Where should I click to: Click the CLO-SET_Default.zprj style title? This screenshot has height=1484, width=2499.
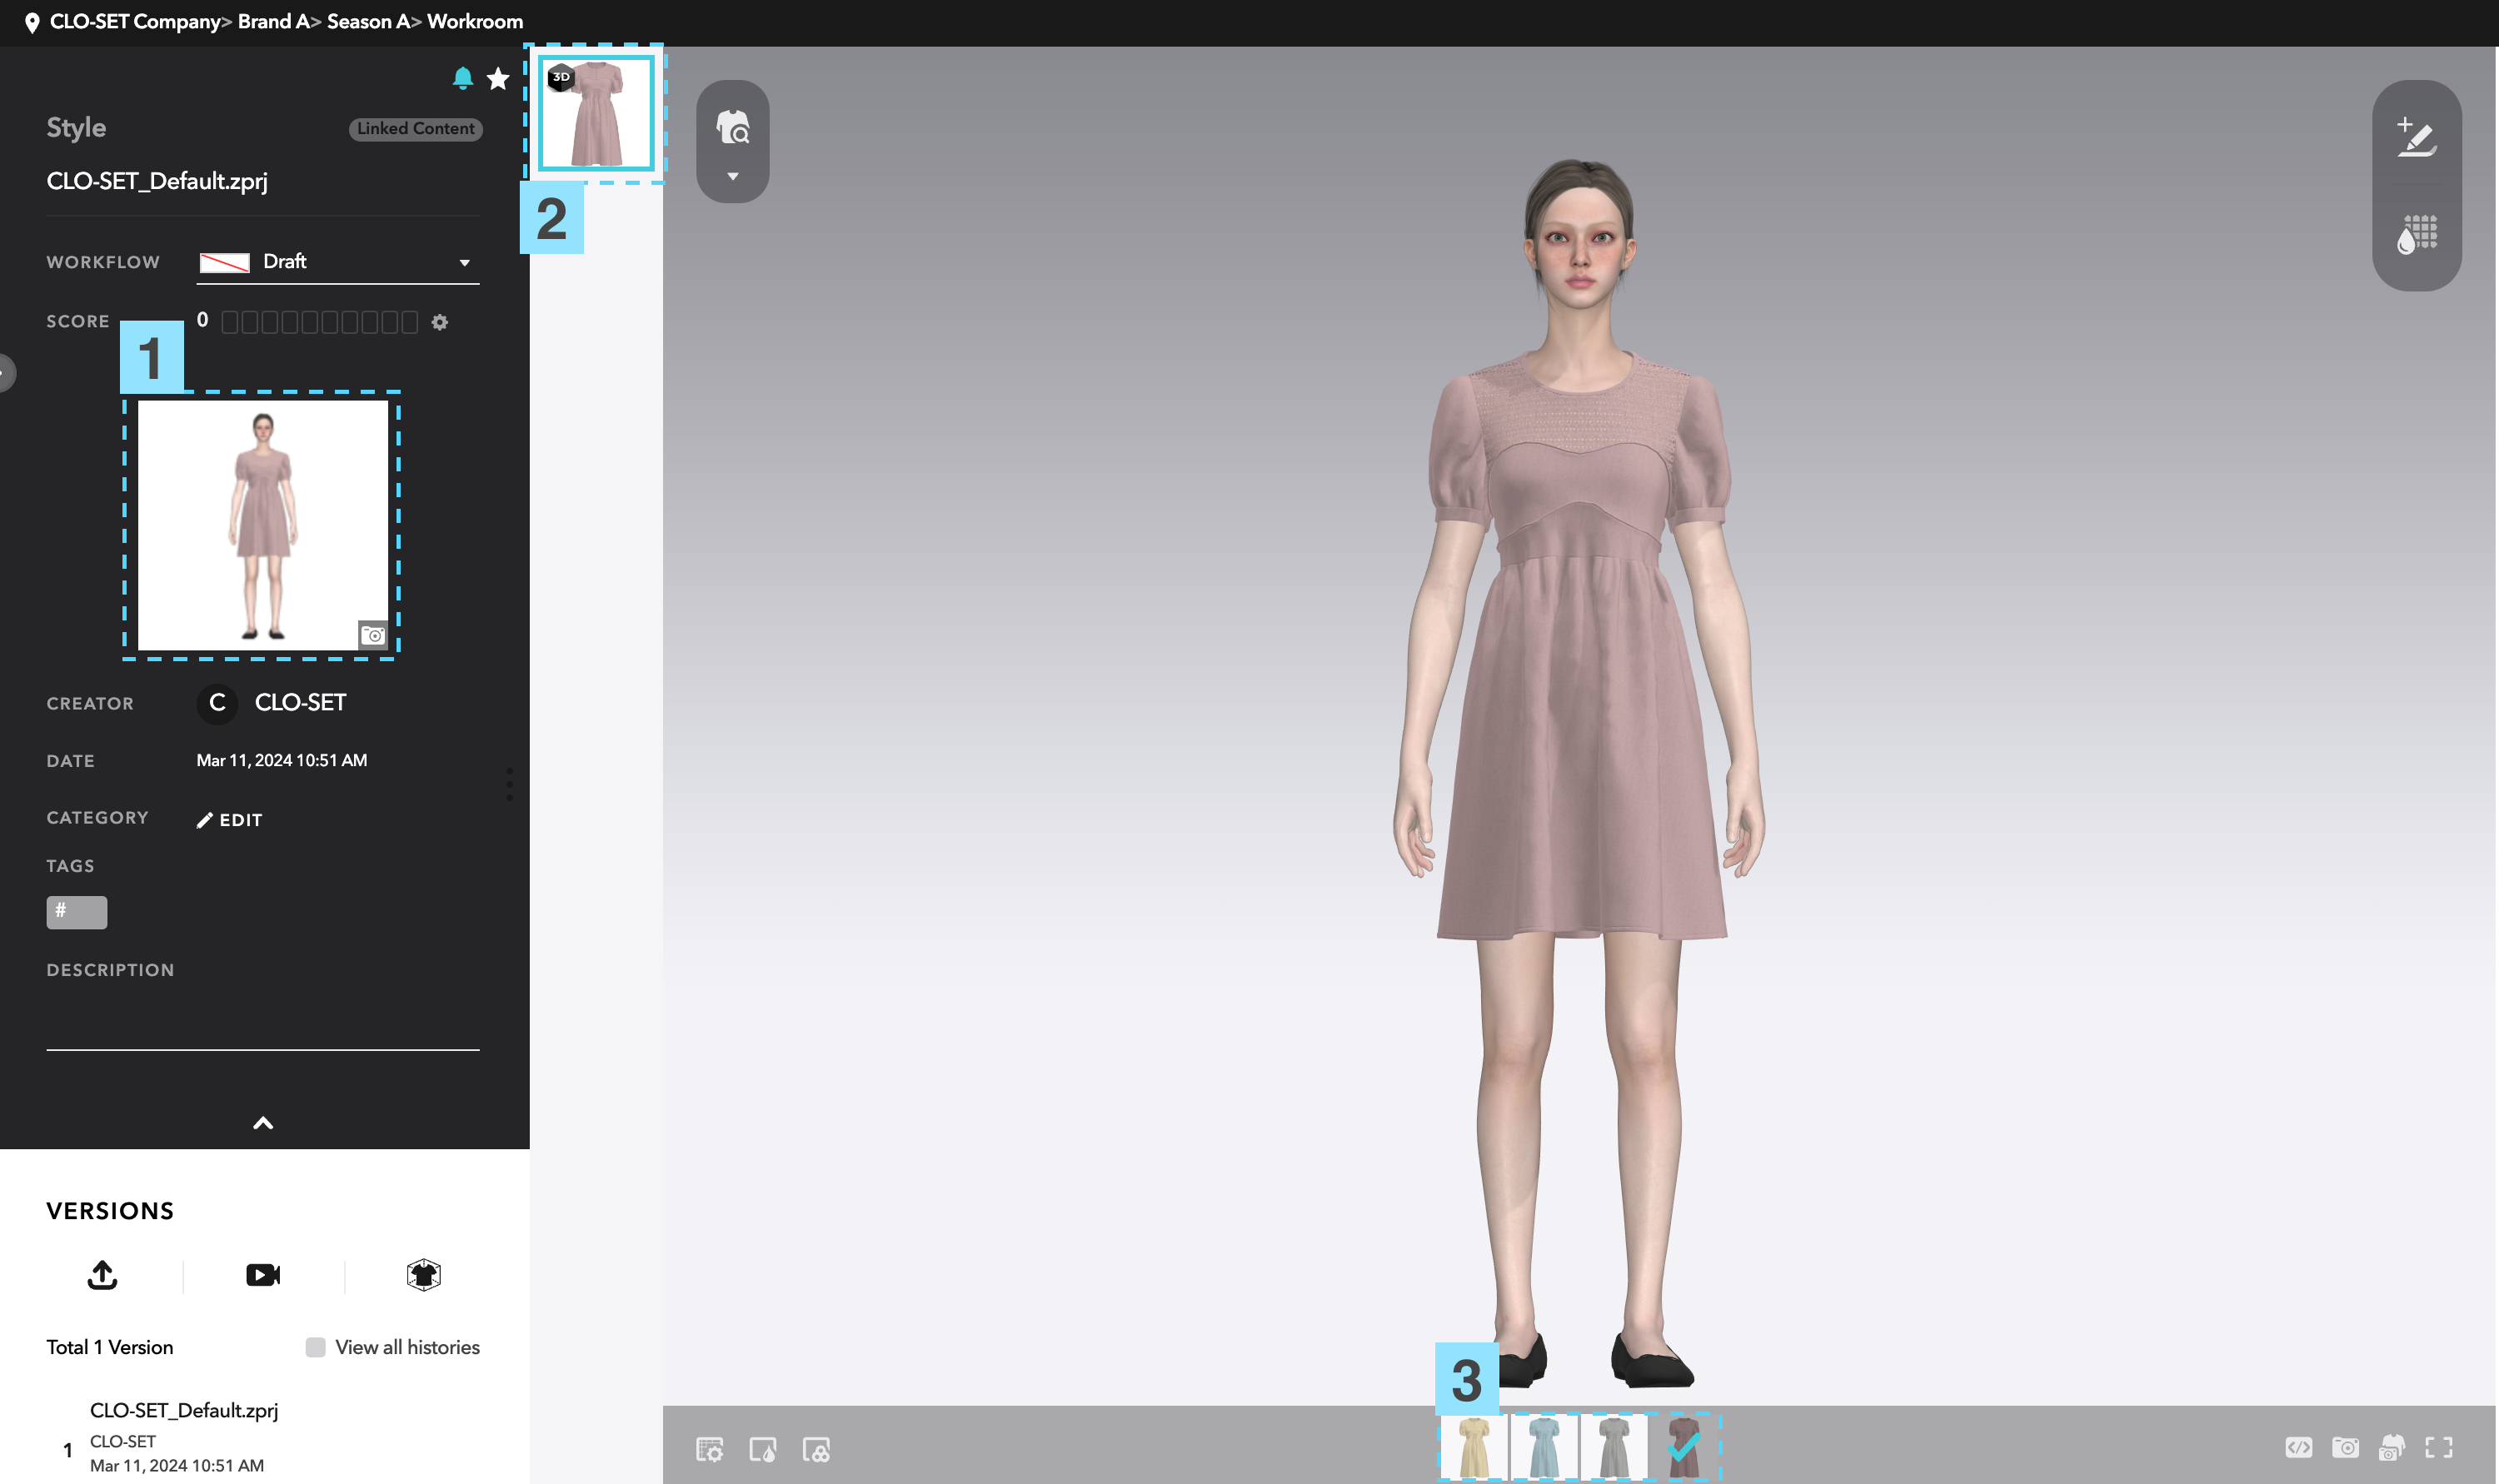click(157, 181)
